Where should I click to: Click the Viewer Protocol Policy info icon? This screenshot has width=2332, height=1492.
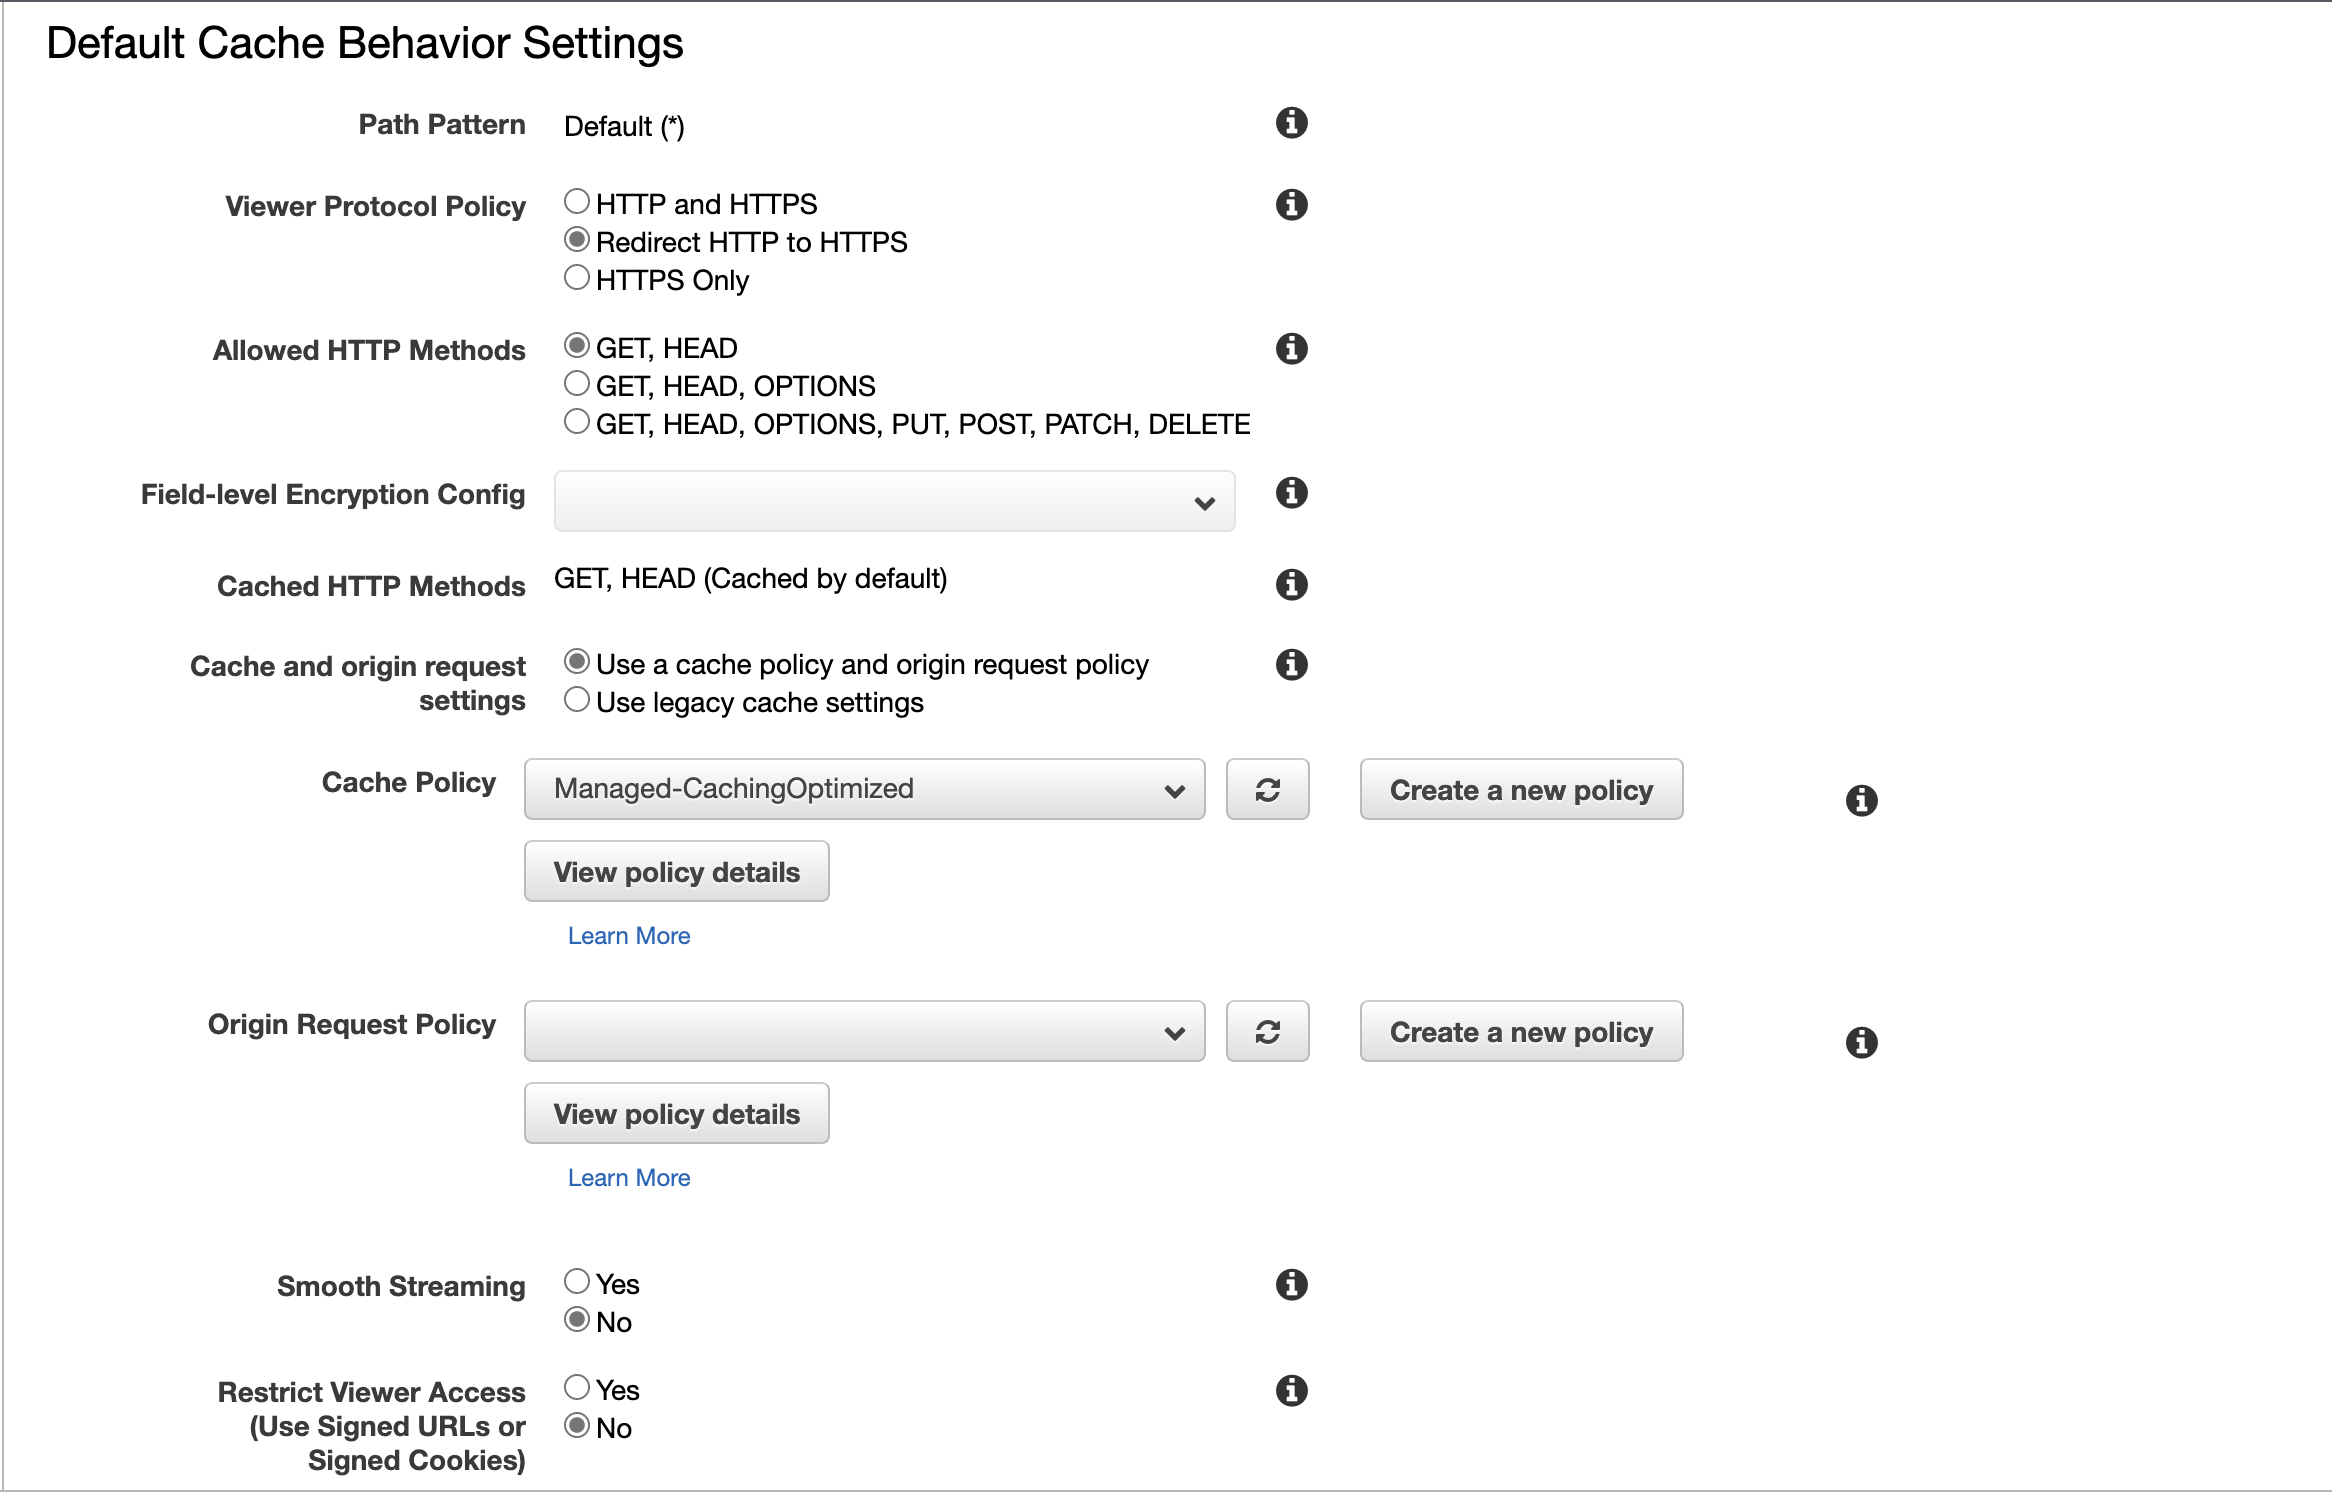tap(1291, 205)
